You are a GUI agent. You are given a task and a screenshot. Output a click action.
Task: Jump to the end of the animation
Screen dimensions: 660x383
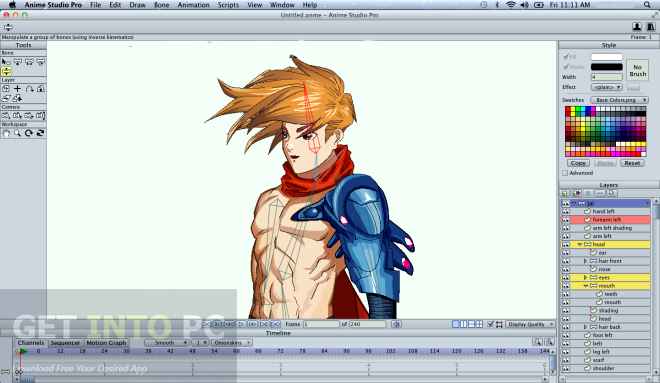point(275,324)
